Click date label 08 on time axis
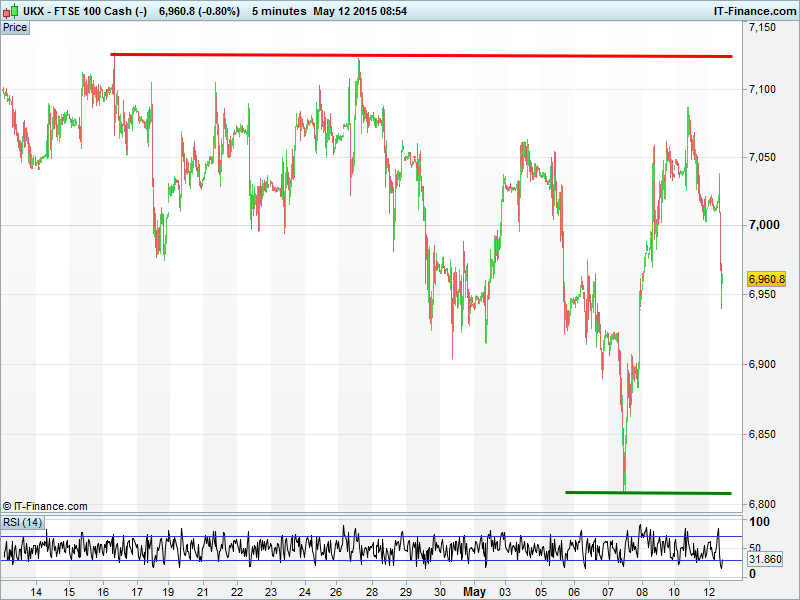The width and height of the screenshot is (800, 600). point(642,592)
